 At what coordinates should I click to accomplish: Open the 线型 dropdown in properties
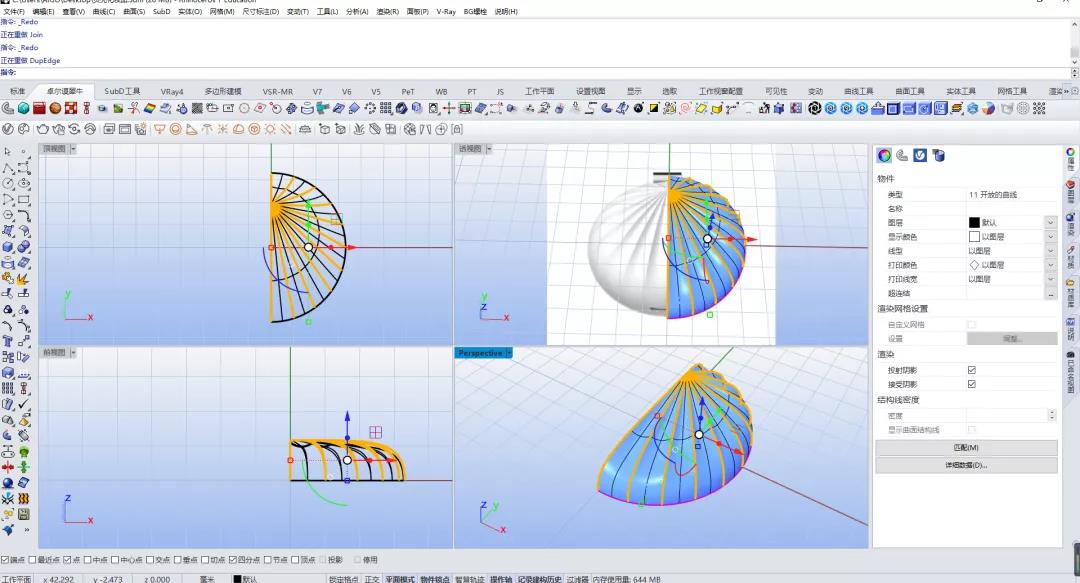tap(1050, 251)
